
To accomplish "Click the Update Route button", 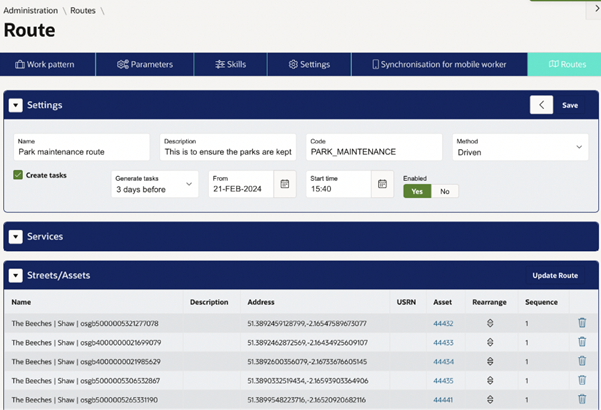I will pos(555,275).
